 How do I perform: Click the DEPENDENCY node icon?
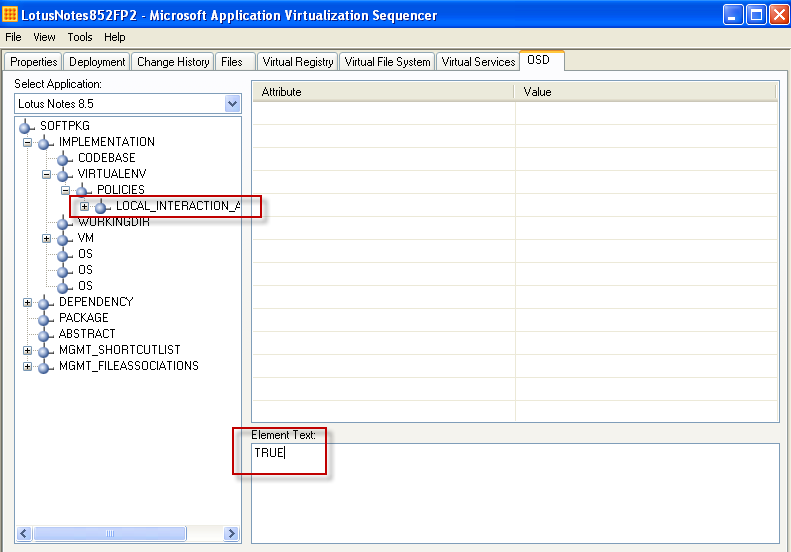click(45, 303)
